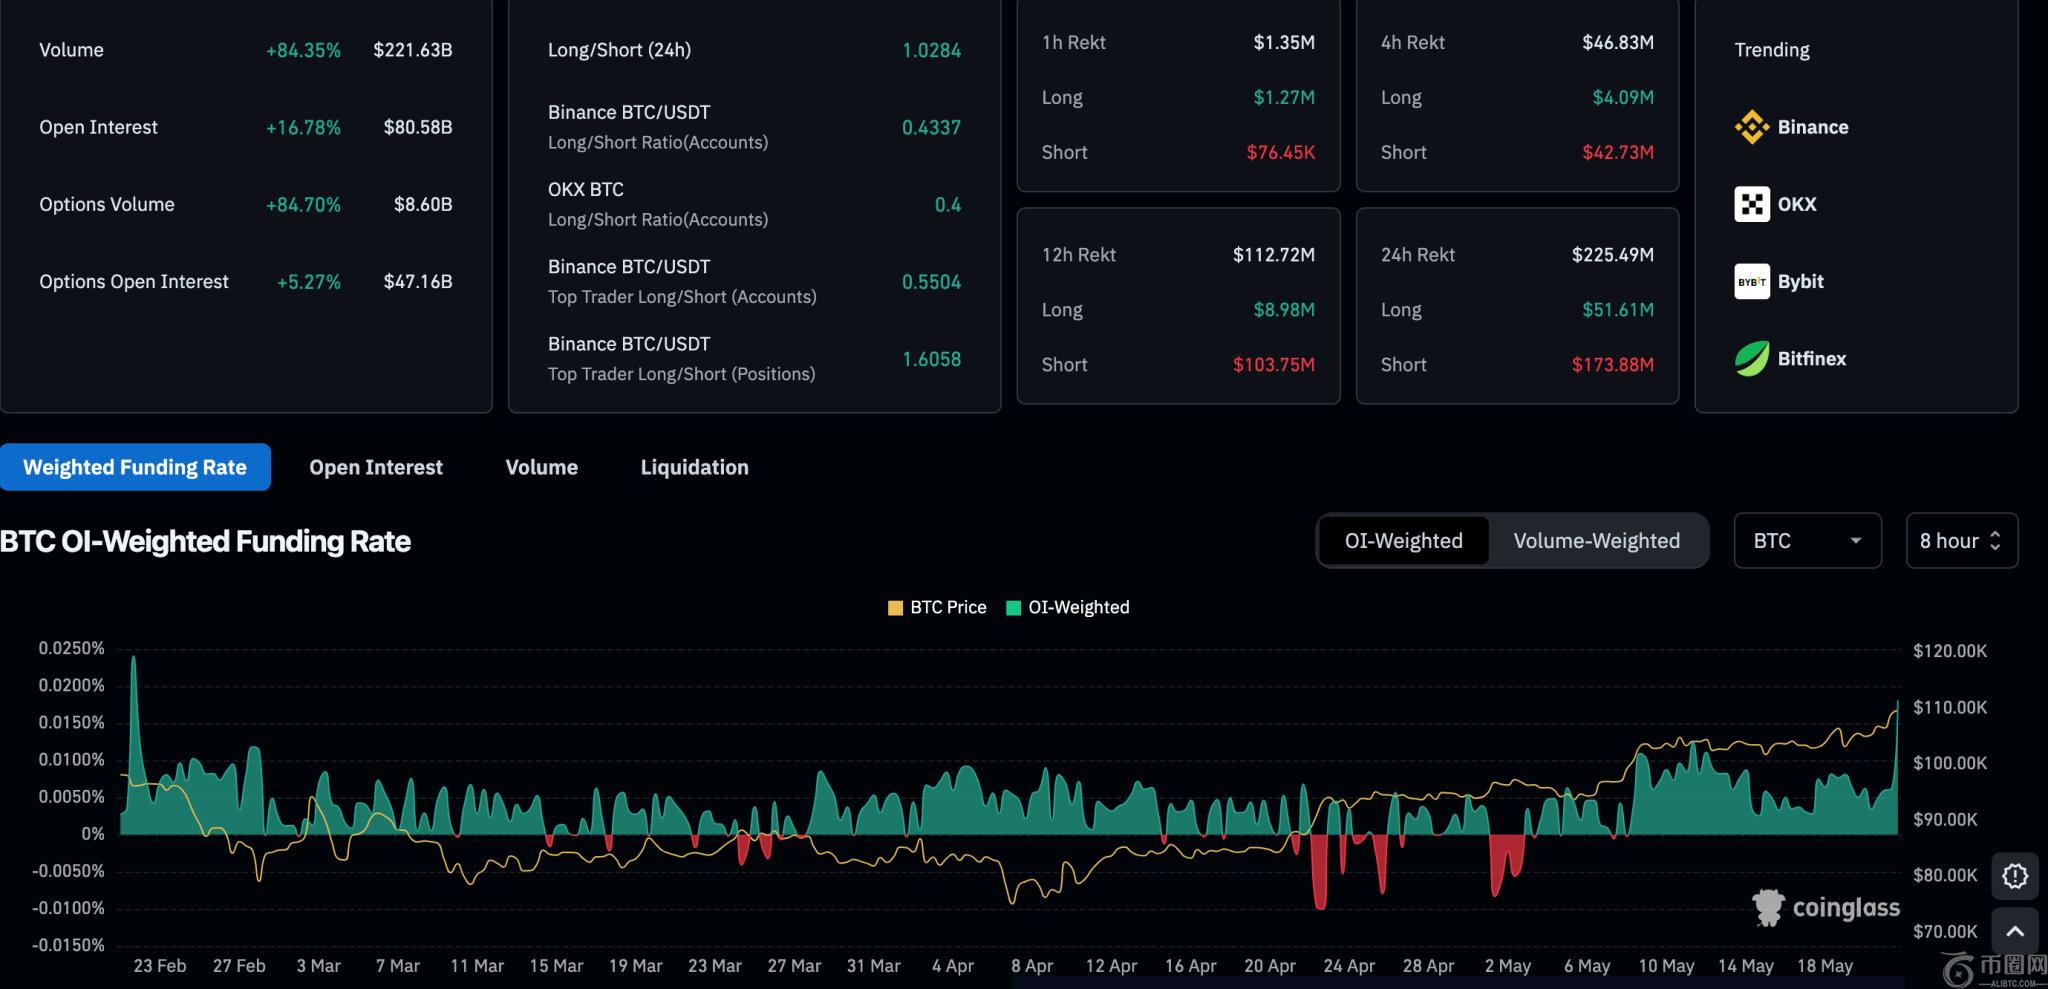
Task: Click the Binance logo icon in Trending
Action: click(x=1751, y=127)
